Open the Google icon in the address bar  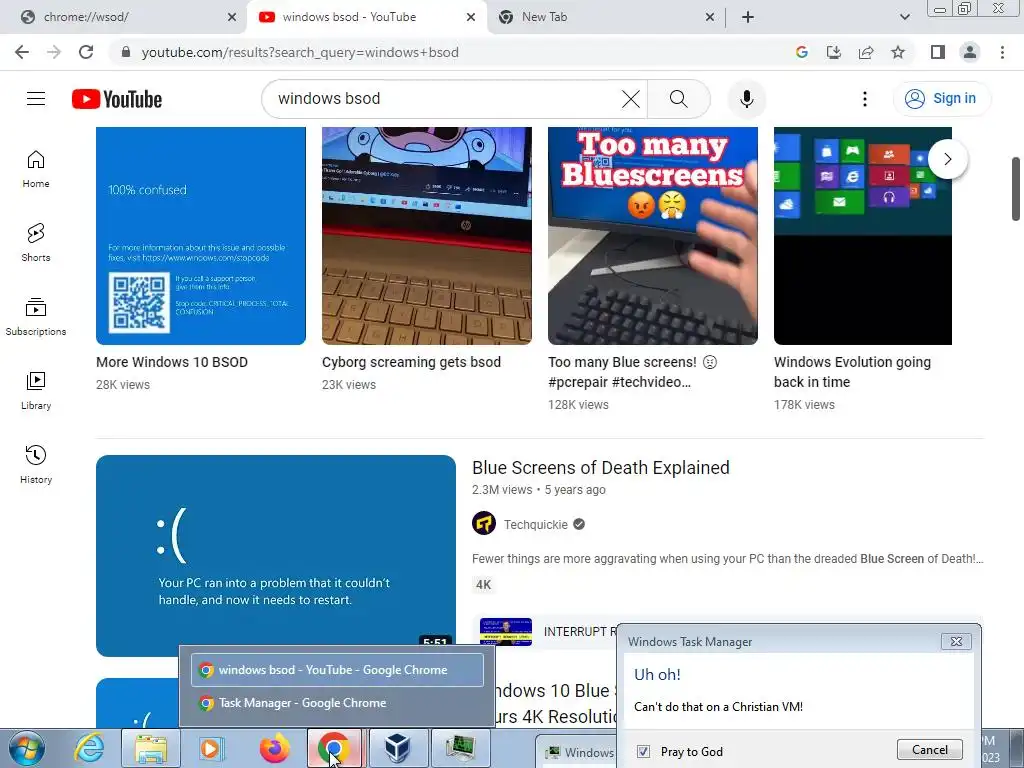(x=802, y=52)
